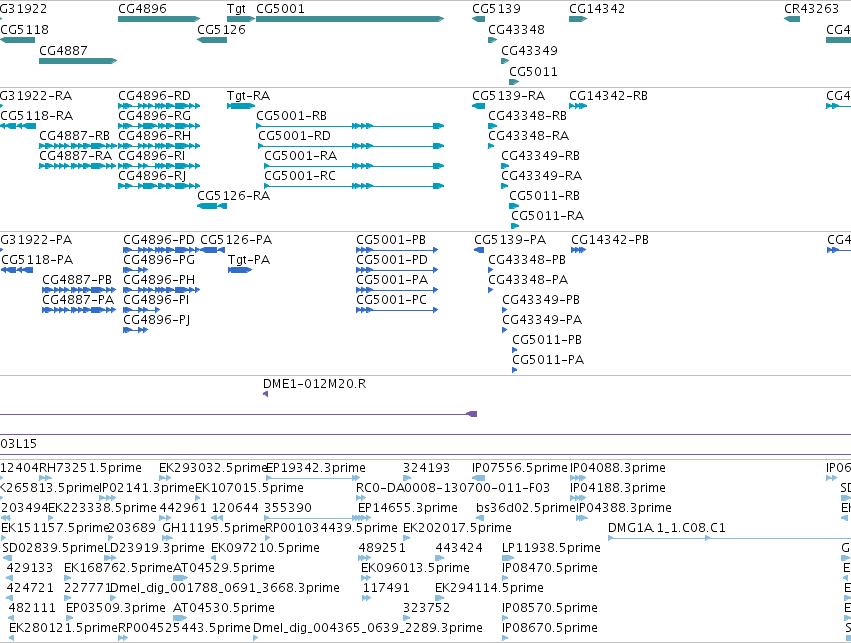The image size is (851, 643).
Task: Click transcript Tgt-RA
Action: coord(241,106)
